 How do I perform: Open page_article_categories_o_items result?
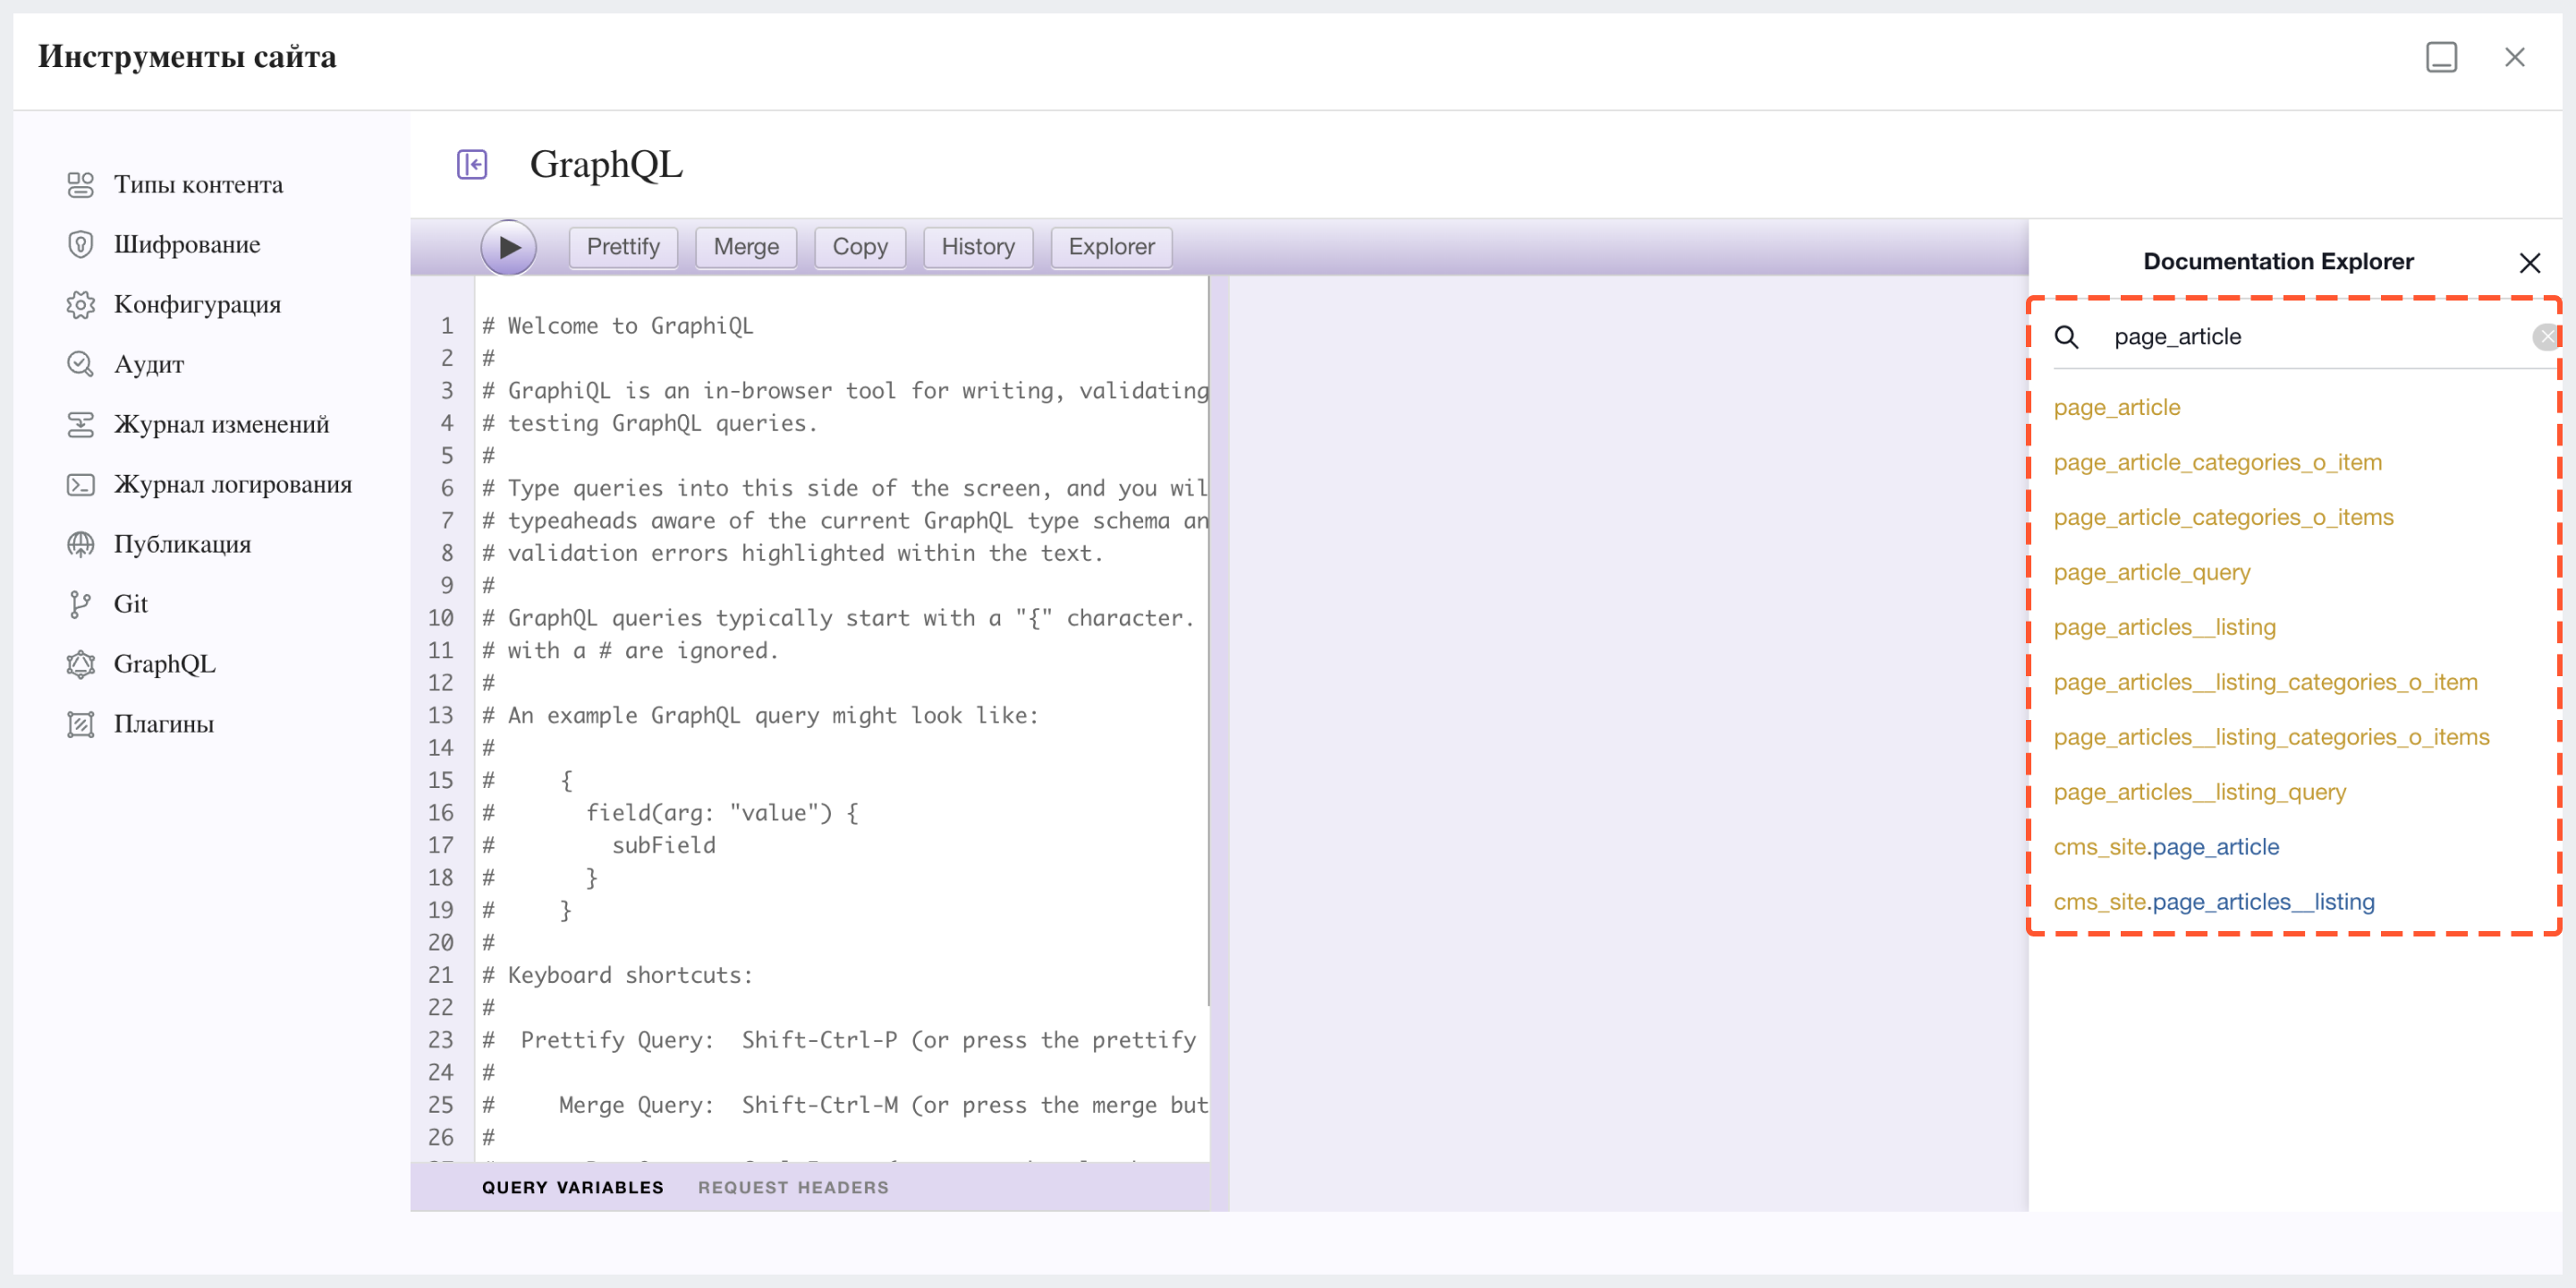2224,517
